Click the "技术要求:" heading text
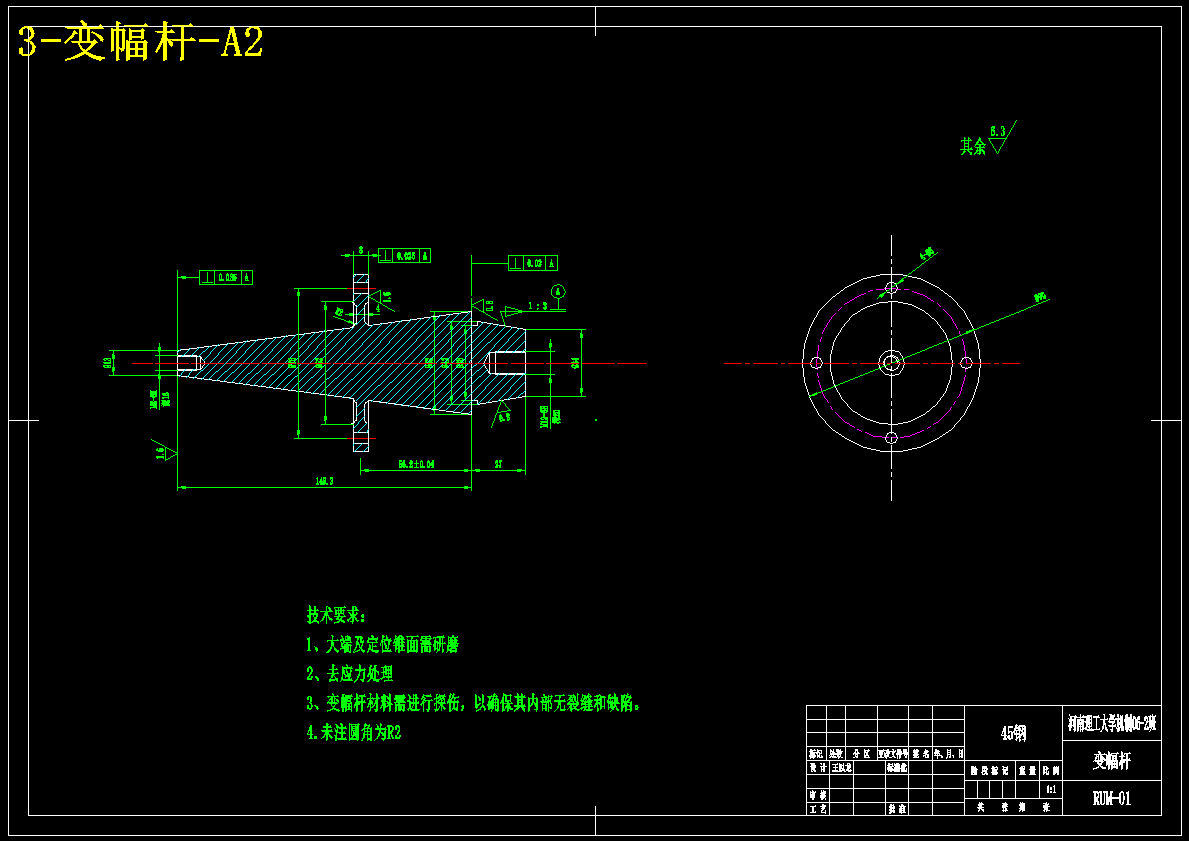This screenshot has height=841, width=1189. click(x=336, y=614)
